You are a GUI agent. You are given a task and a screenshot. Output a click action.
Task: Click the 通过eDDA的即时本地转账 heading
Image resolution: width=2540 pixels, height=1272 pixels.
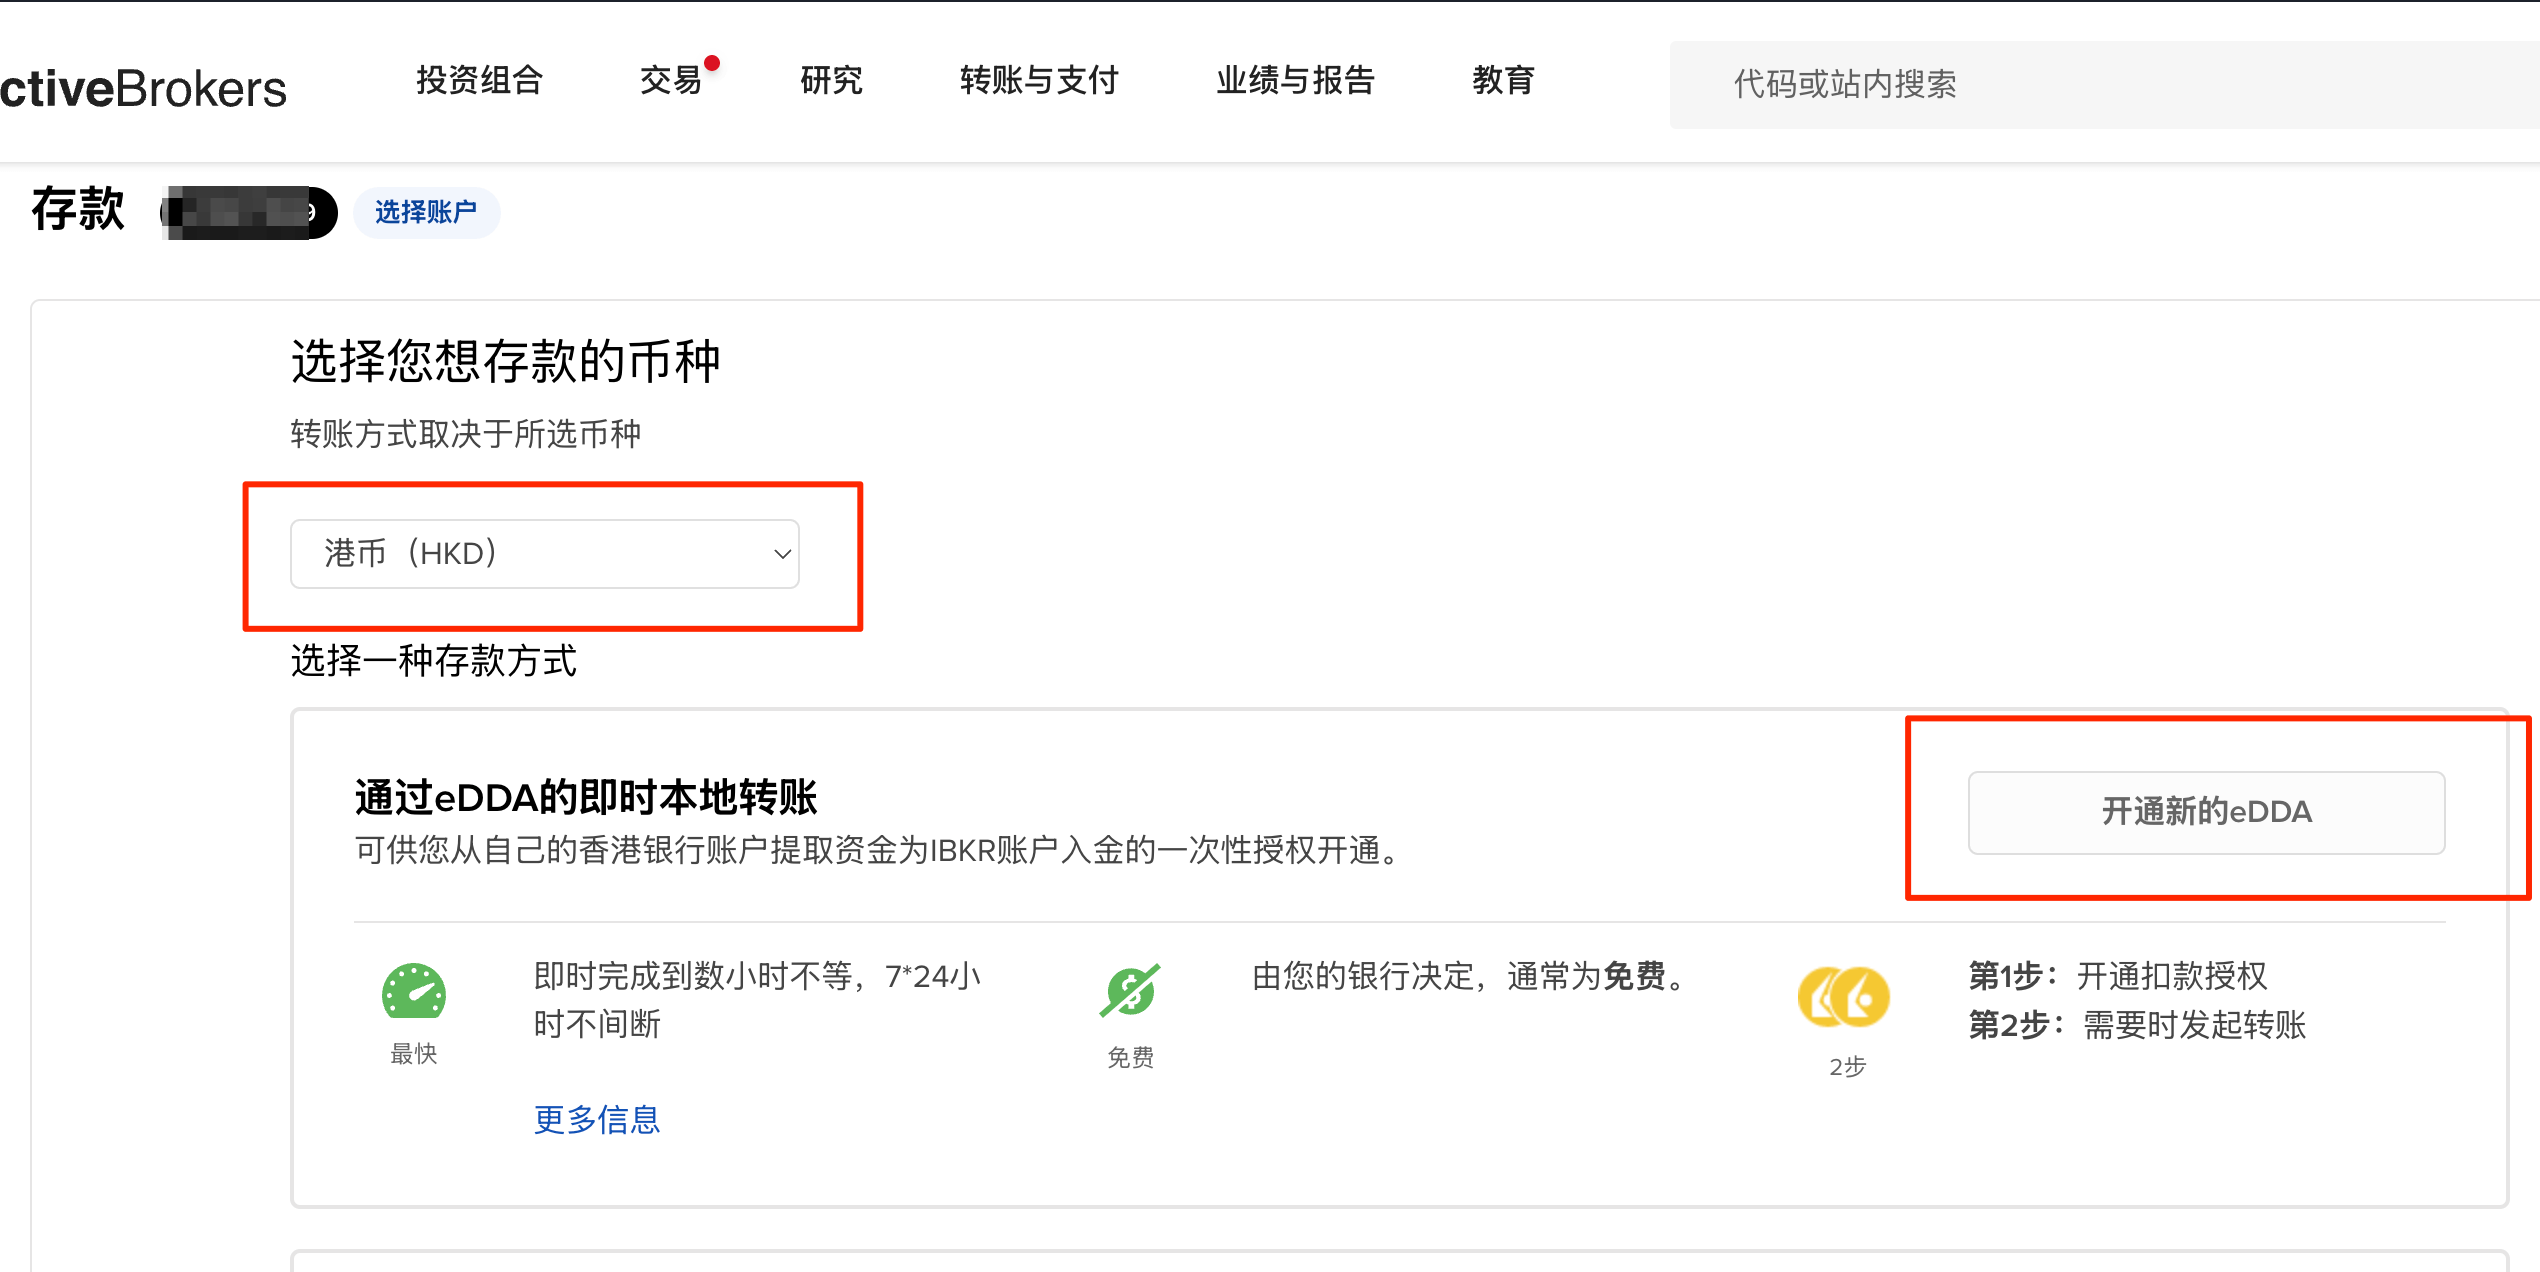click(586, 797)
